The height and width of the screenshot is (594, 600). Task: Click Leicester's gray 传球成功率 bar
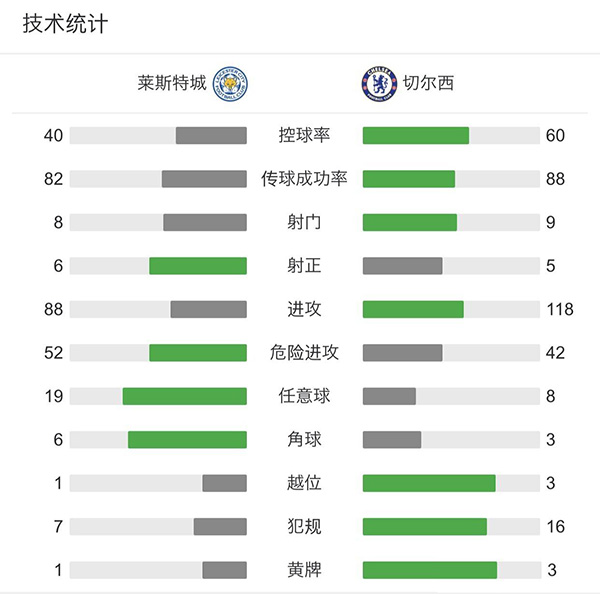pyautogui.click(x=204, y=179)
